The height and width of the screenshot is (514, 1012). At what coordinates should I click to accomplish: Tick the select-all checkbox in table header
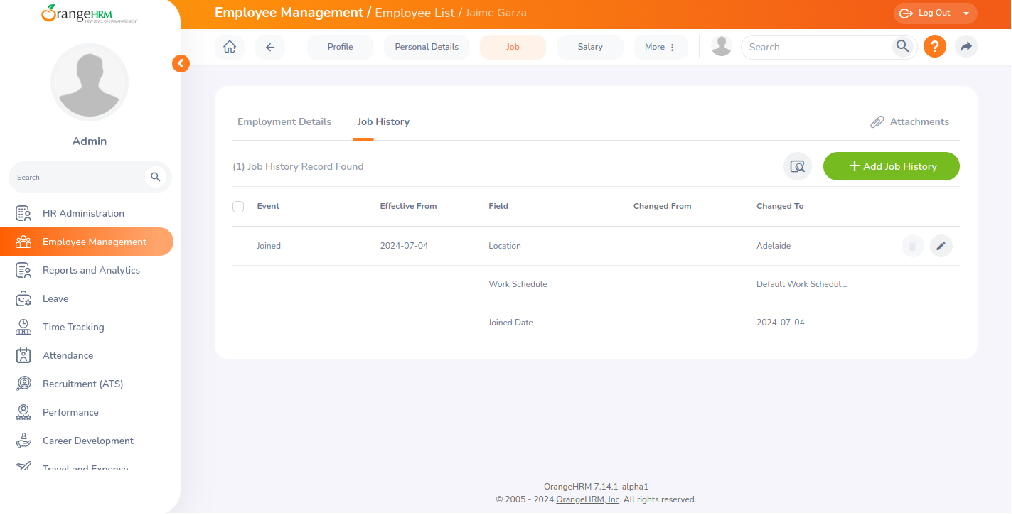[x=238, y=207]
